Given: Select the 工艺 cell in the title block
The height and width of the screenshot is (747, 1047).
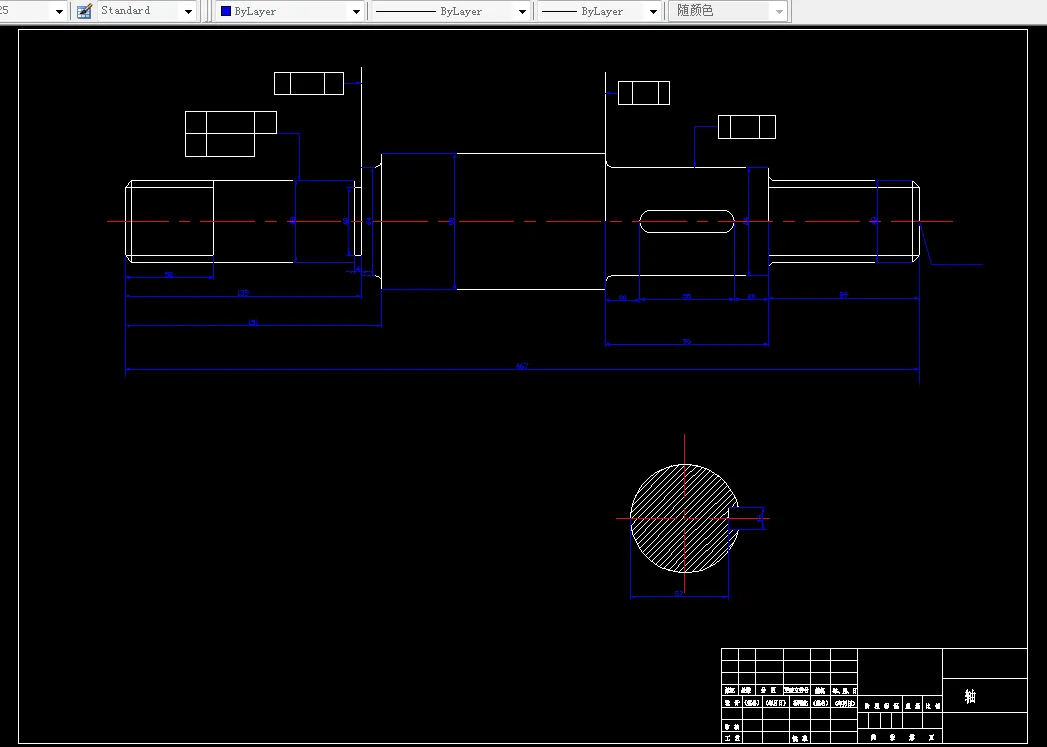Looking at the screenshot, I should (x=732, y=738).
